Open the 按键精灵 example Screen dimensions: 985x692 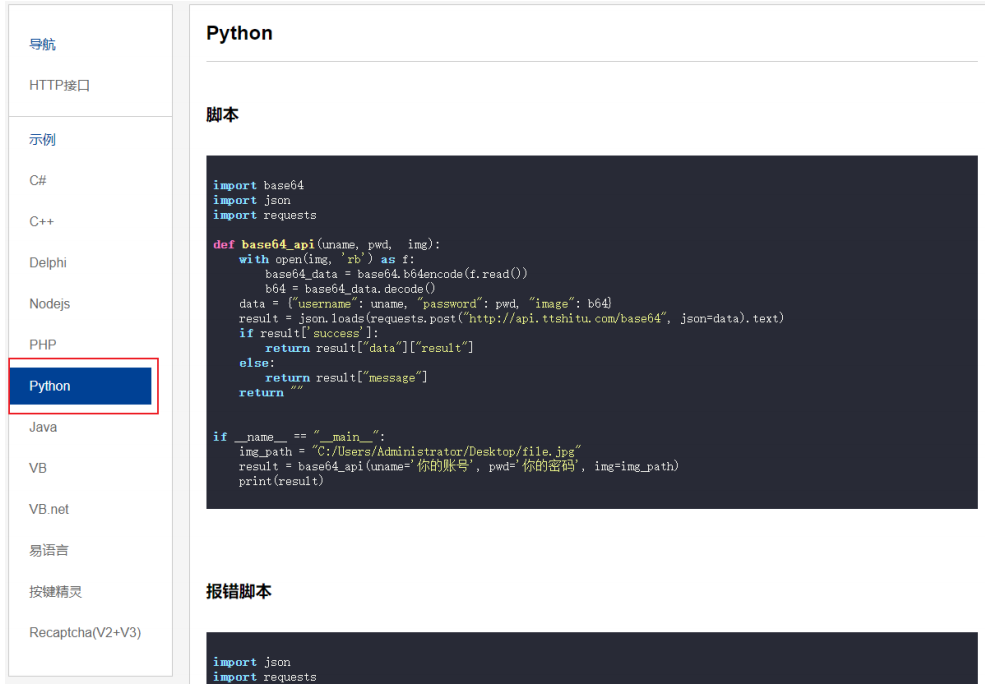pos(55,592)
